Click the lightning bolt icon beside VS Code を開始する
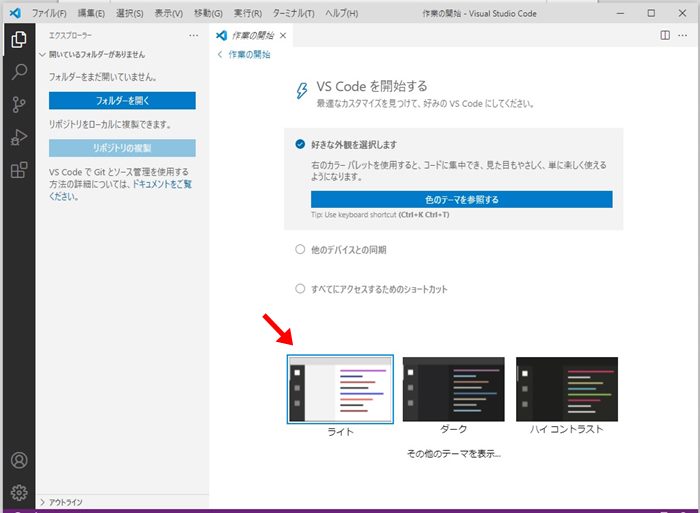Screen dimensions: 700x513 coord(302,90)
